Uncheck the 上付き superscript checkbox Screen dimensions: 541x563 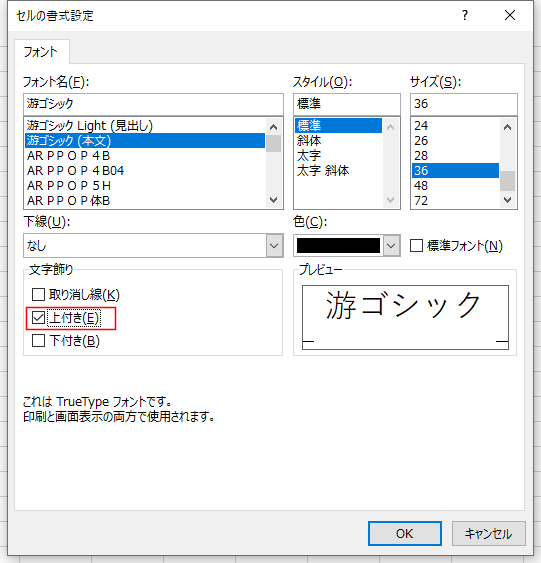(x=38, y=318)
